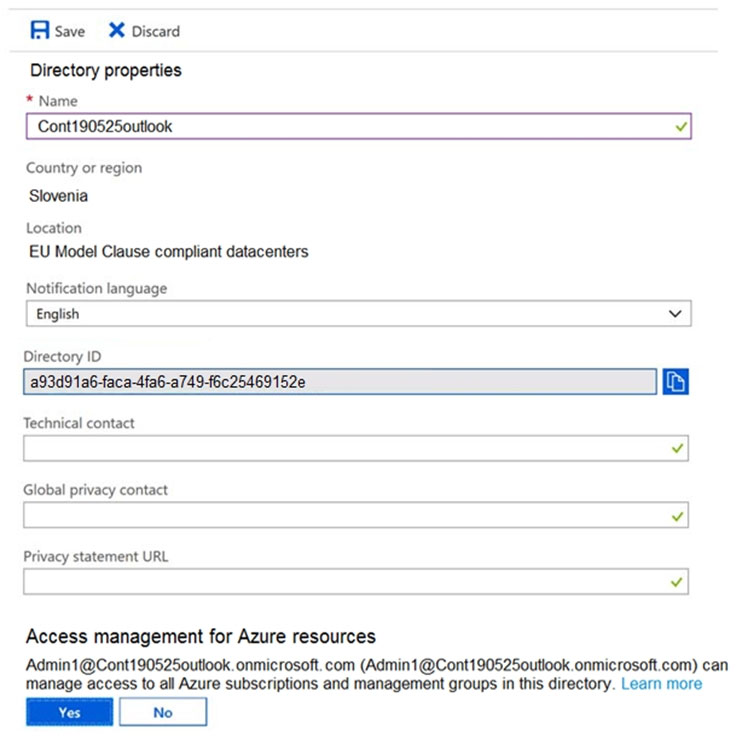Click the Save floppy disk icon
The height and width of the screenshot is (736, 742).
40,31
